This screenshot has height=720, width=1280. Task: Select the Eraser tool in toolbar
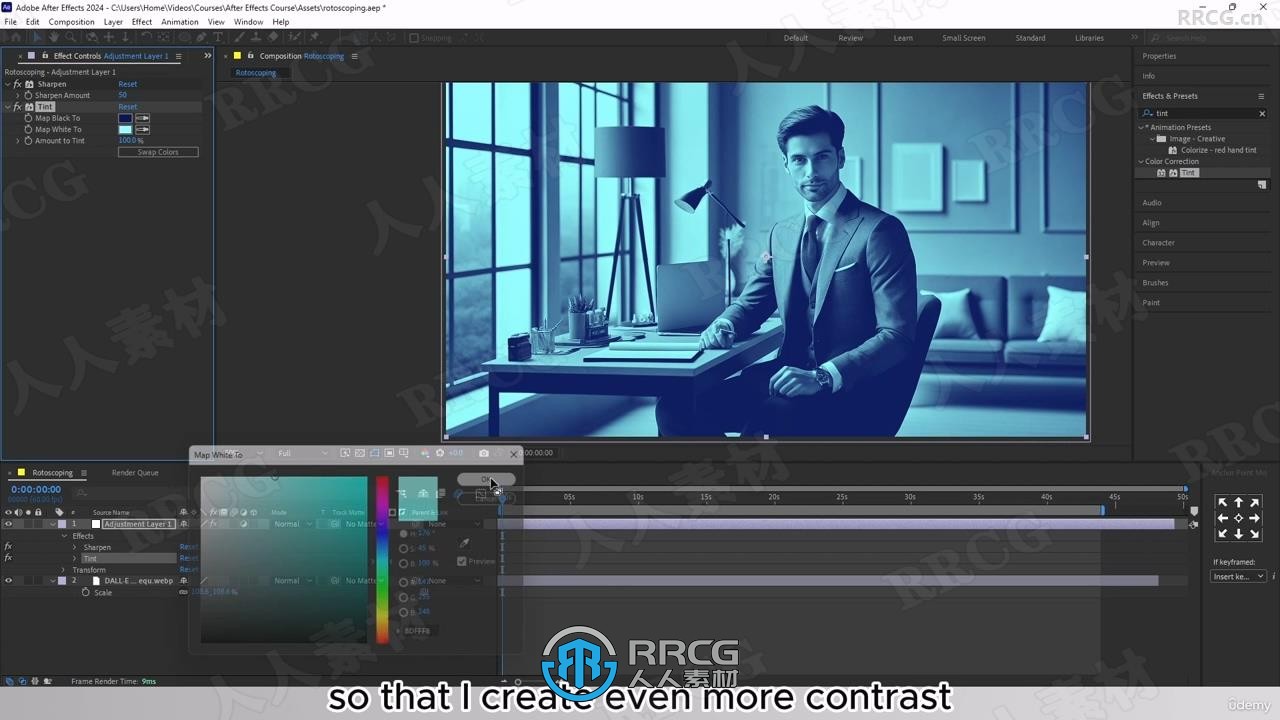pyautogui.click(x=273, y=38)
